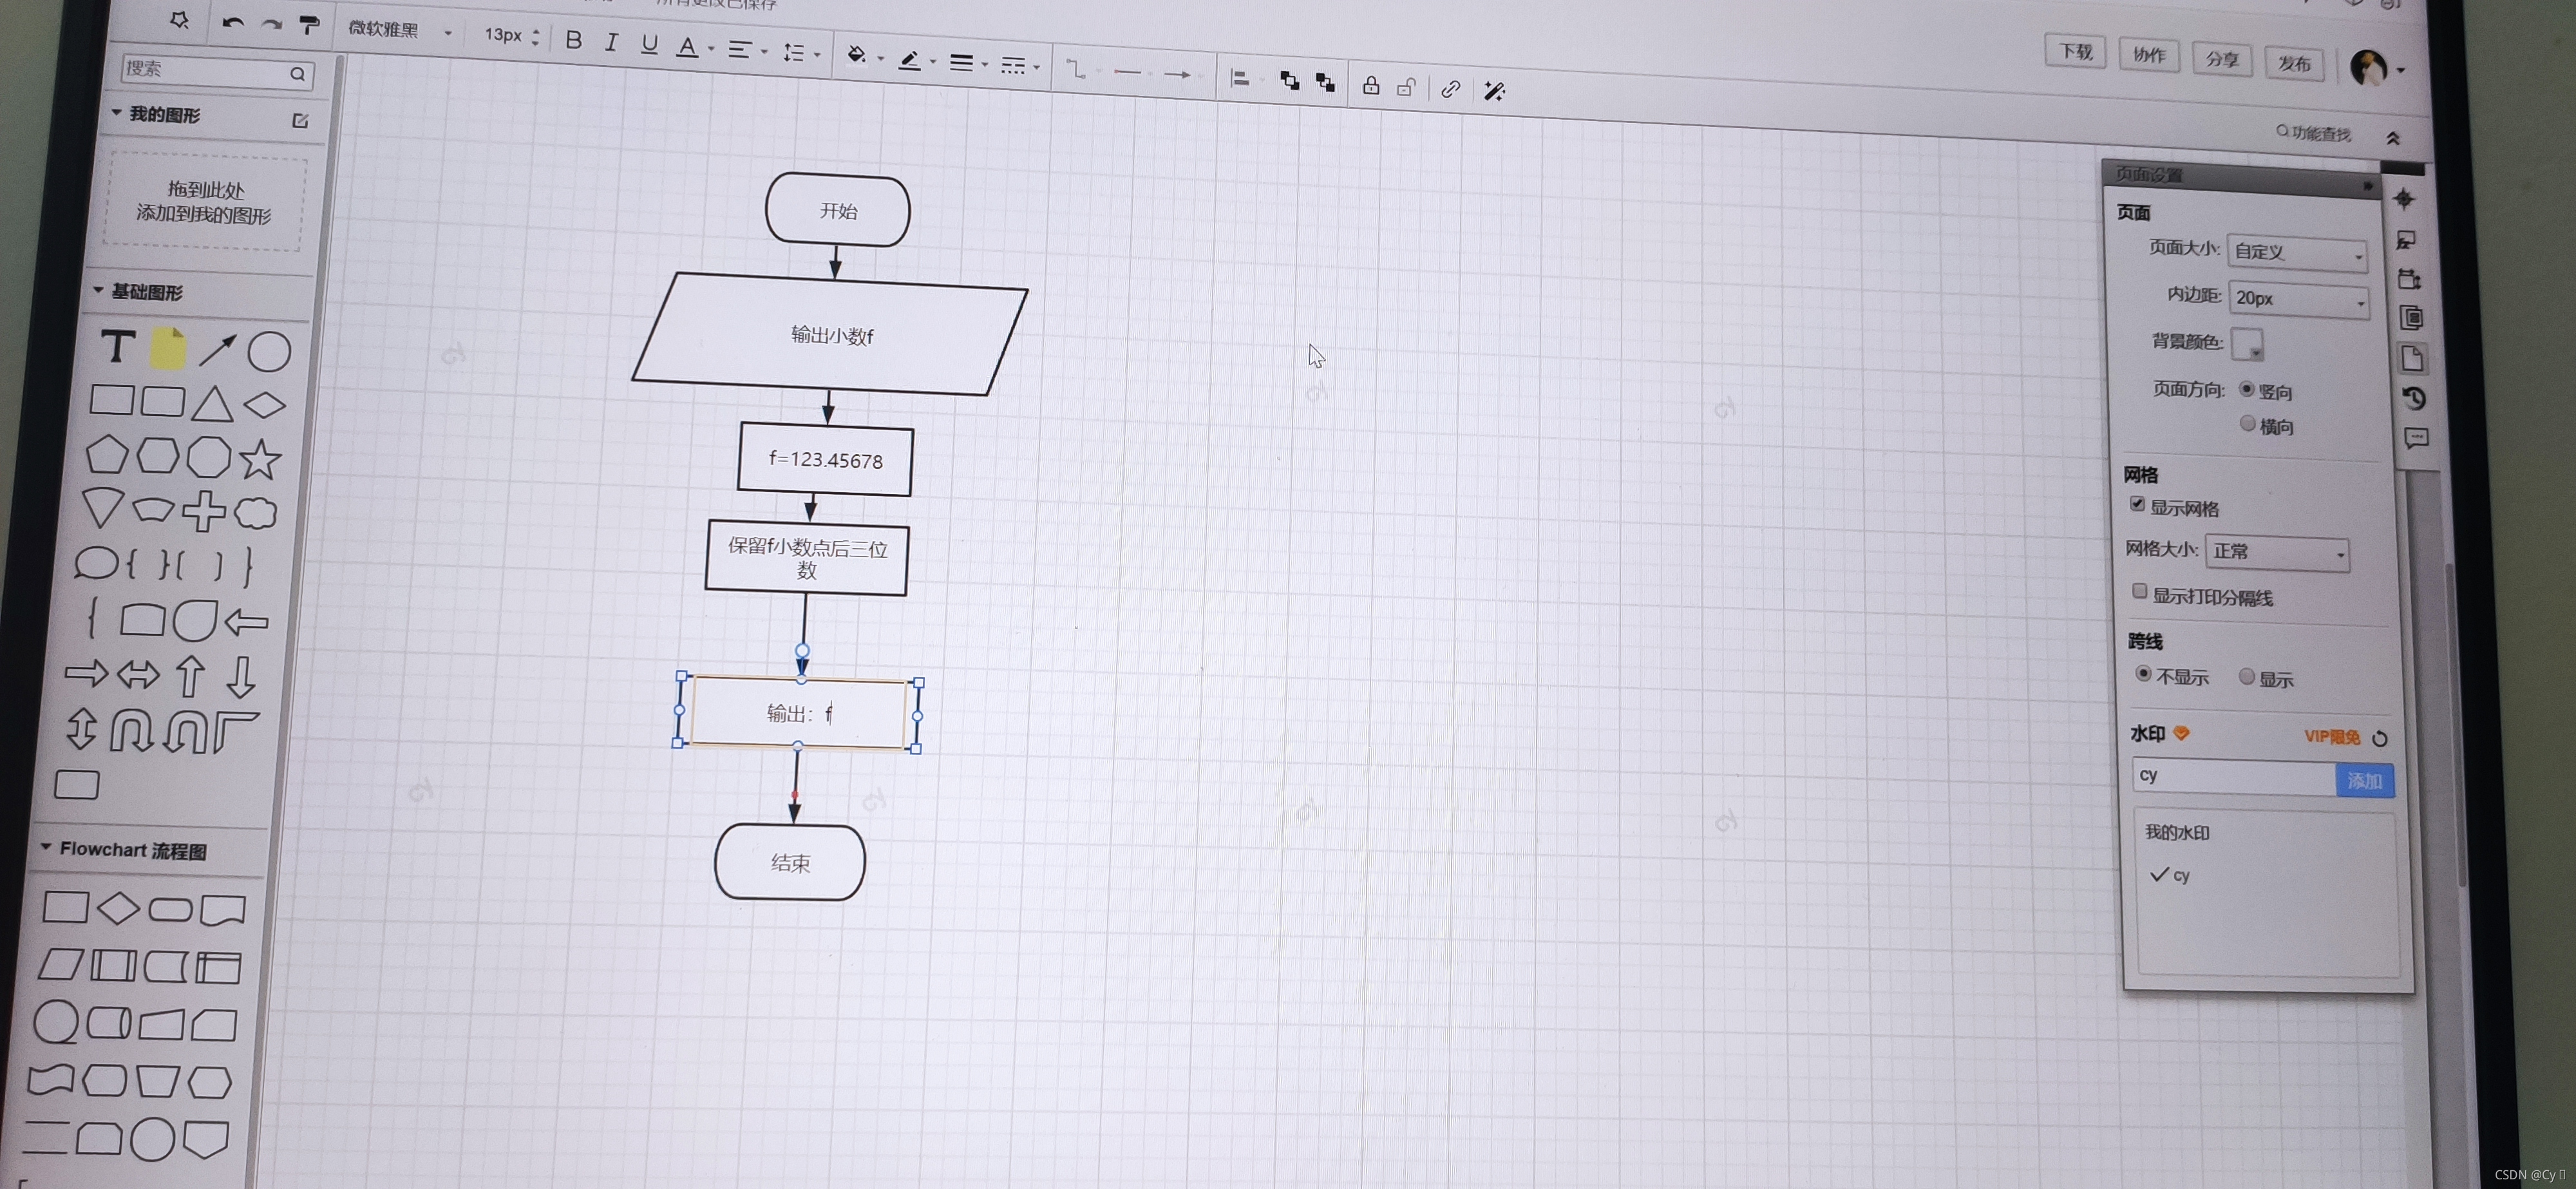2576x1189 pixels.
Task: Click the magic wand beautify icon
Action: pyautogui.click(x=1494, y=92)
